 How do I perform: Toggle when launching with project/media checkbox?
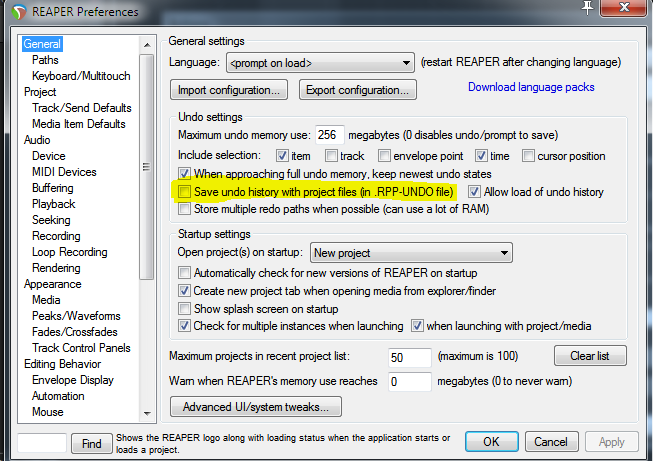point(417,326)
